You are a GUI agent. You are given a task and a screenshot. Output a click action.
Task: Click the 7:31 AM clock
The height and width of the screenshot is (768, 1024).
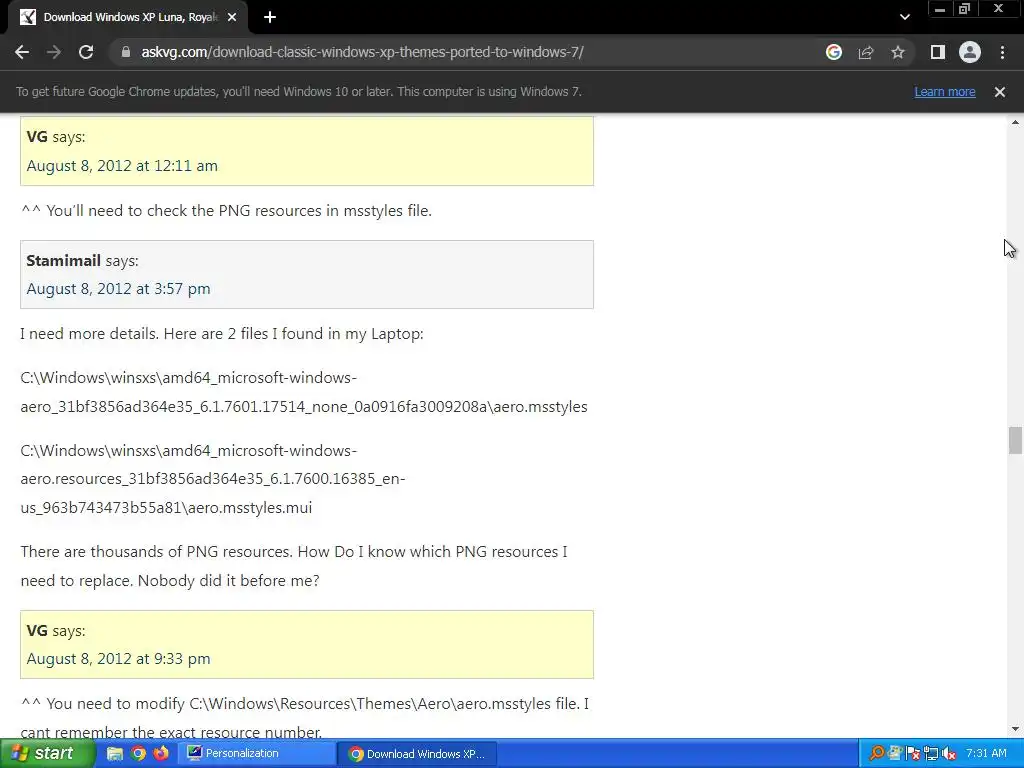986,754
